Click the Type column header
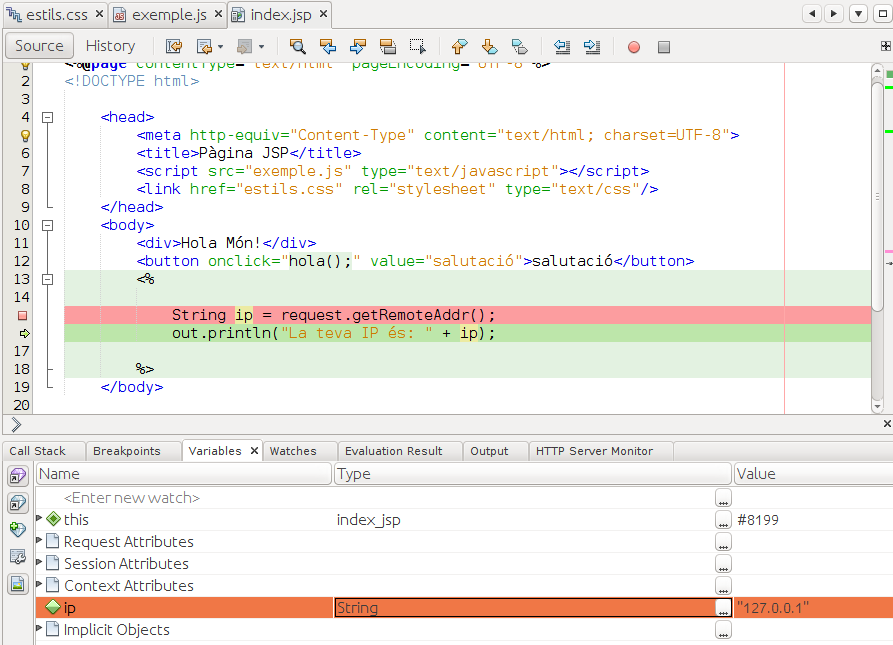893x645 pixels. click(x=532, y=474)
